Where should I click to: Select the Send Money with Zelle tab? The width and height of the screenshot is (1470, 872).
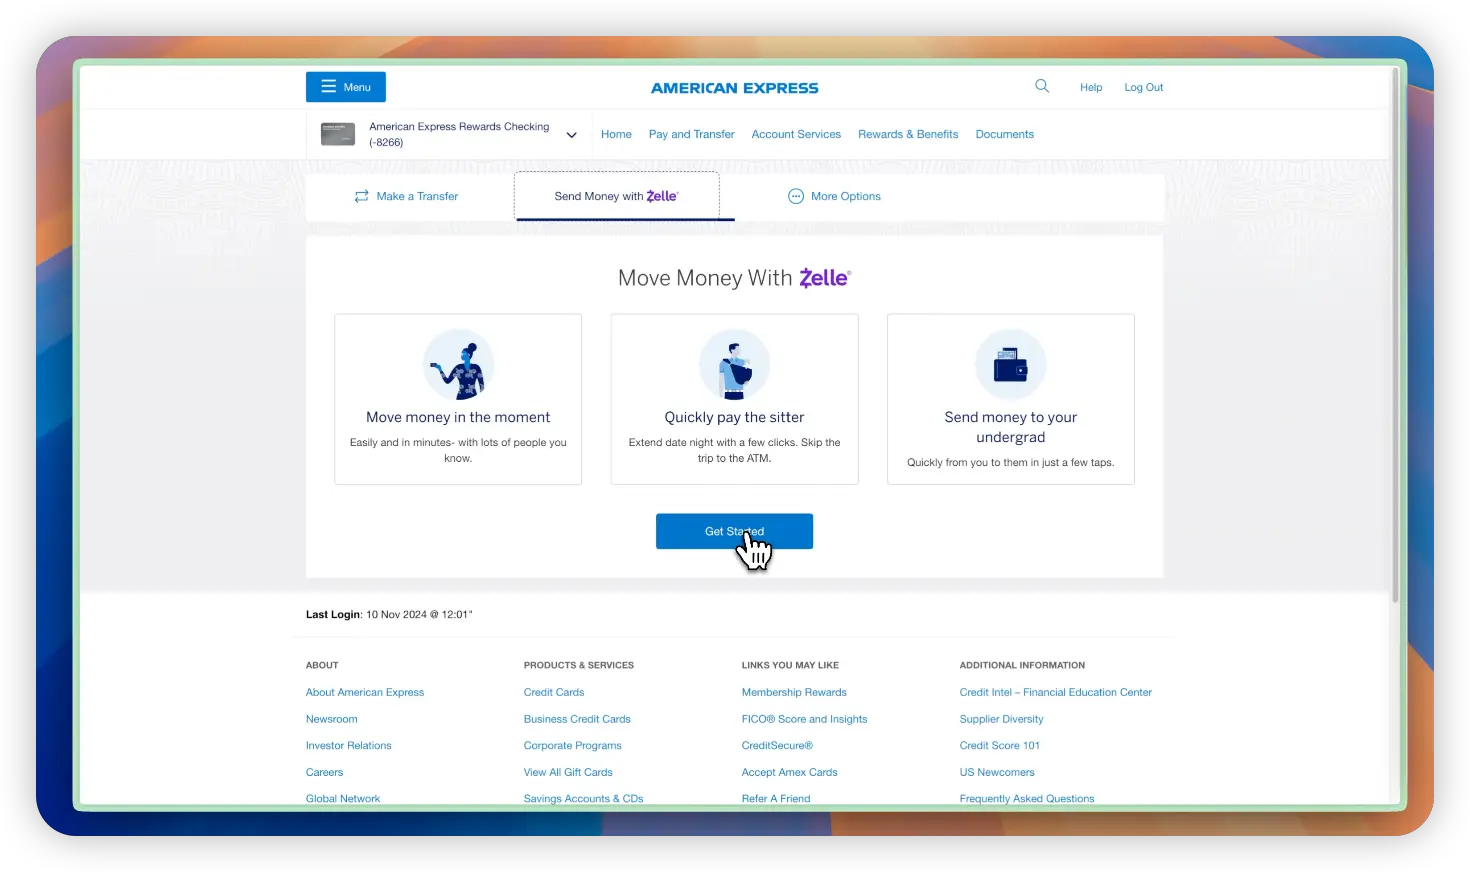(x=617, y=196)
